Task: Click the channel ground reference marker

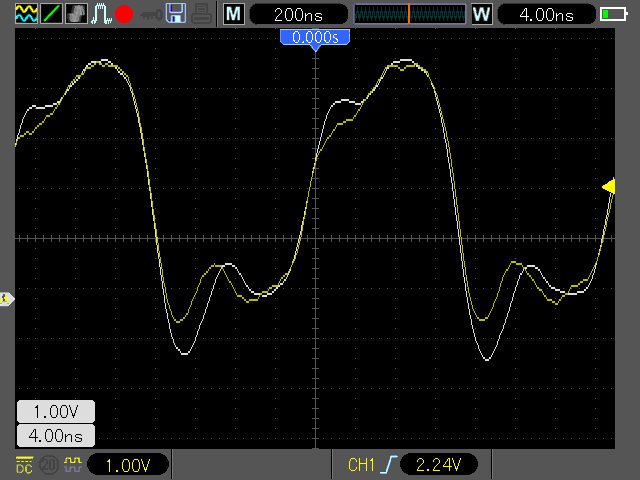Action: pyautogui.click(x=7, y=299)
